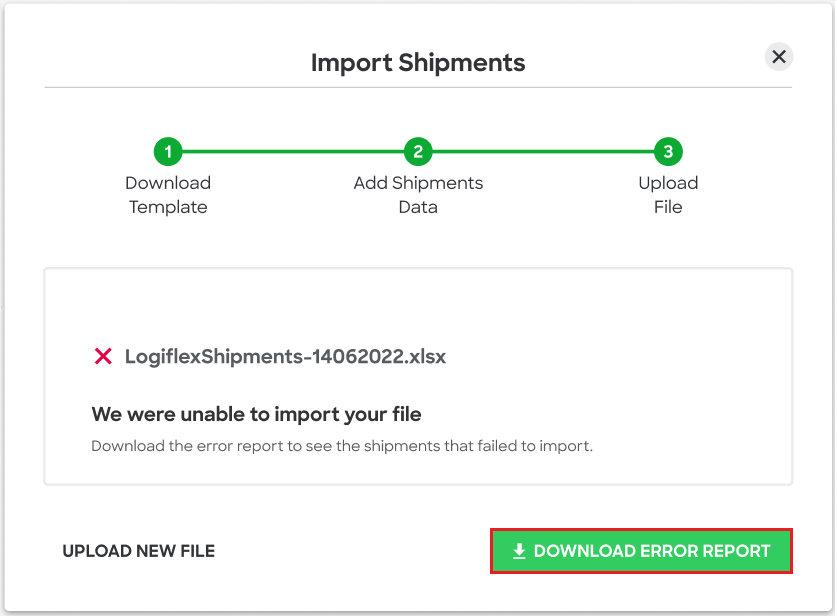The image size is (837, 616).
Task: Click the Download Template step label
Action: click(x=168, y=195)
